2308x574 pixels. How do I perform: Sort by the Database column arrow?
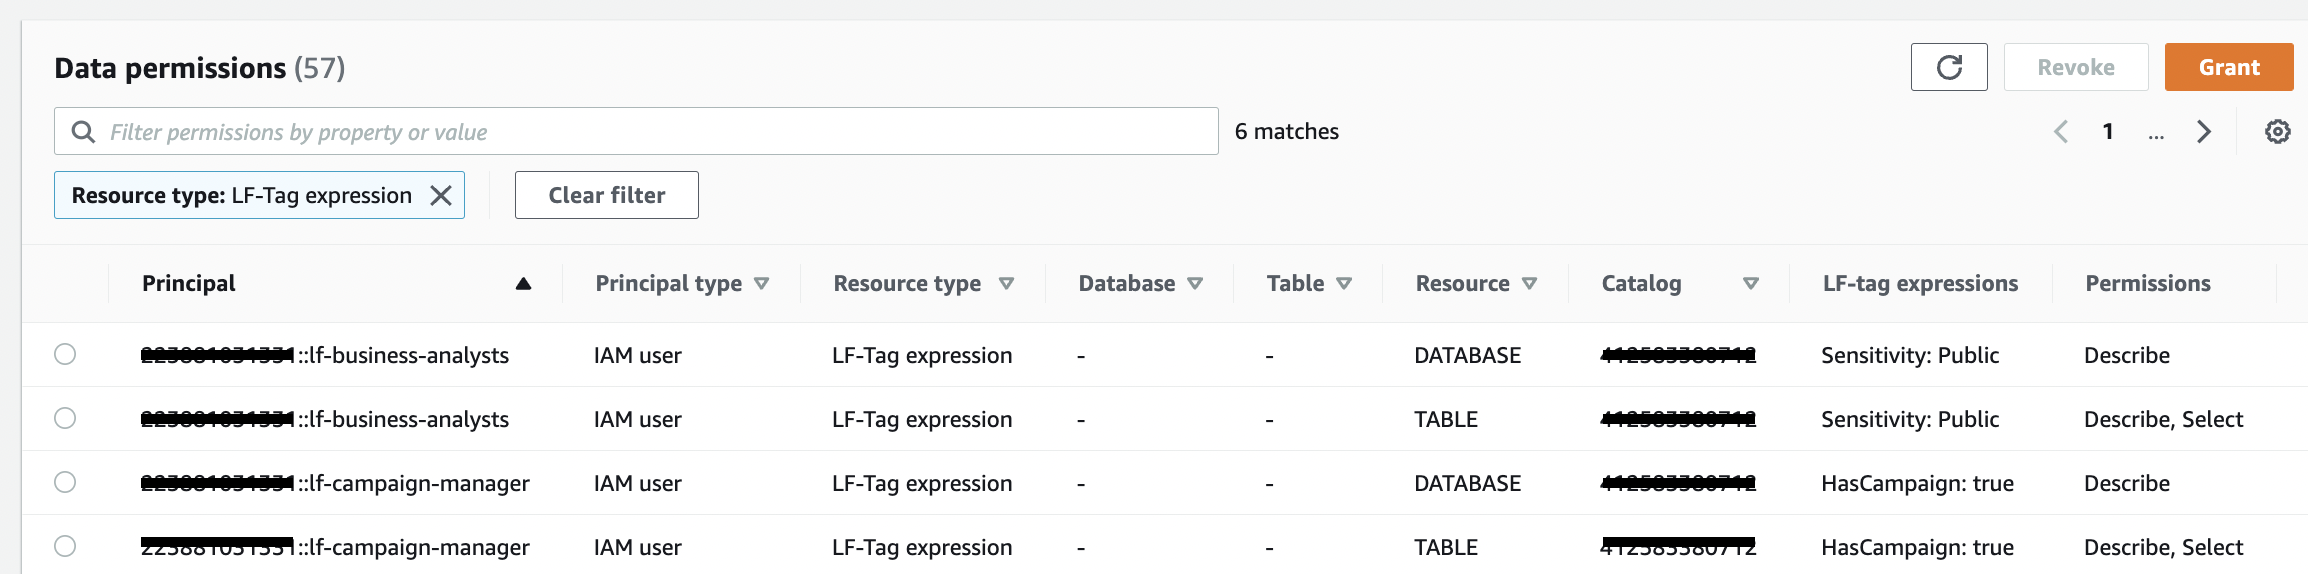1194,284
